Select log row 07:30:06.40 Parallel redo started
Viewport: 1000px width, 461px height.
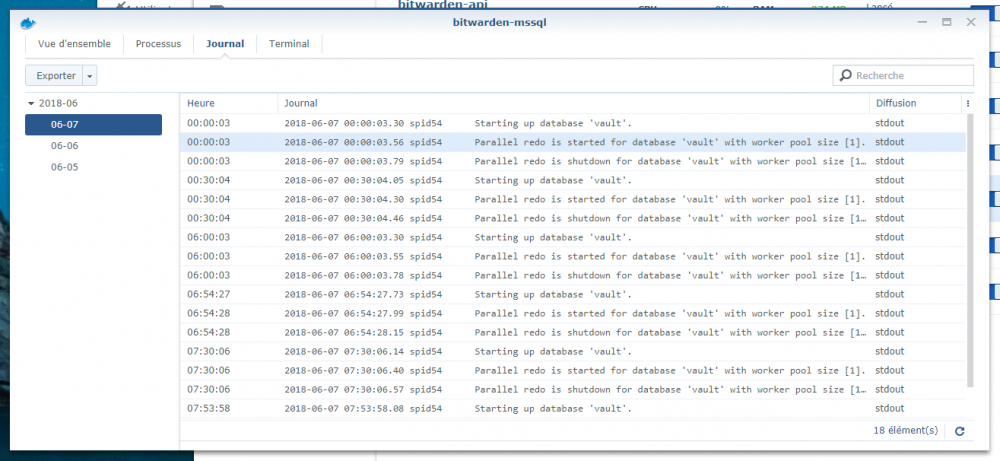(573, 371)
